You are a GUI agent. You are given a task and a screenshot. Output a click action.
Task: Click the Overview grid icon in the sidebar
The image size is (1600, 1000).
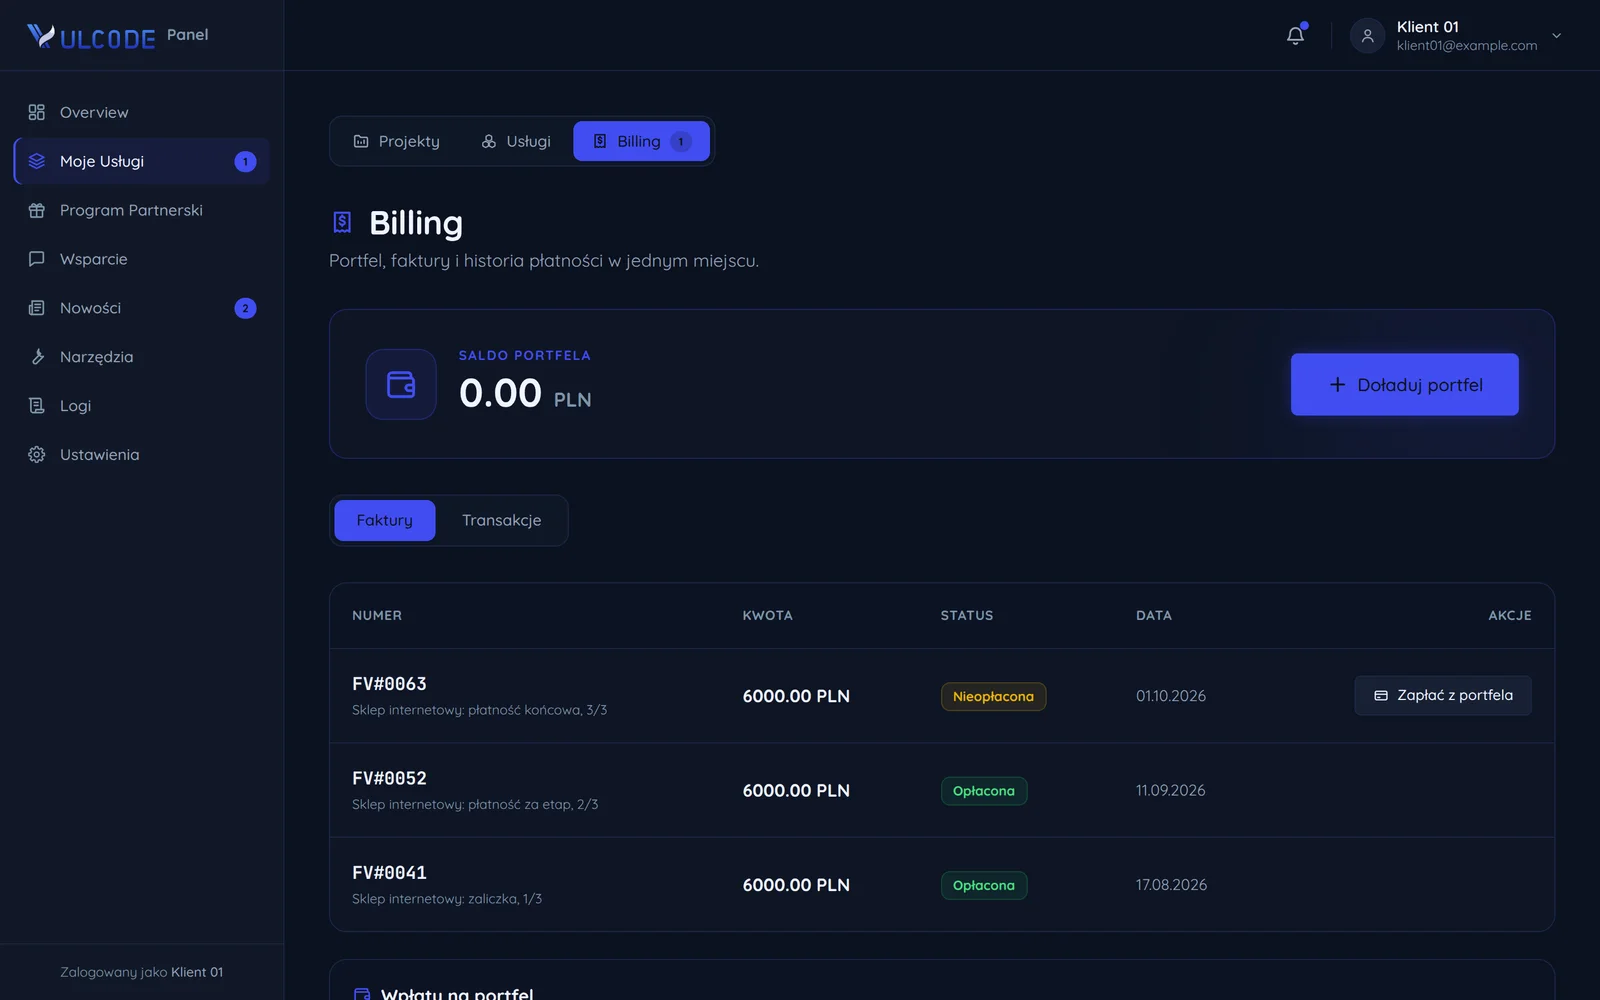tap(37, 112)
